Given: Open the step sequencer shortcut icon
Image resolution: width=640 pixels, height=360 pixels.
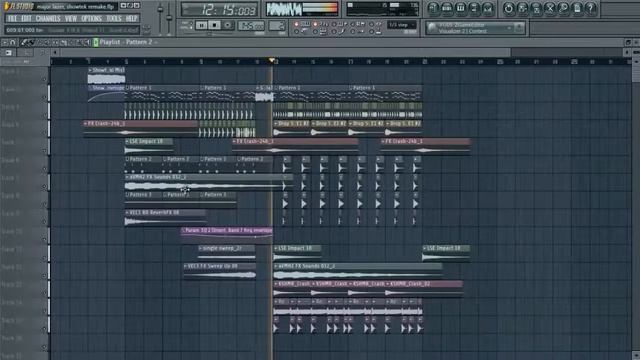Looking at the screenshot, I should (447, 8).
